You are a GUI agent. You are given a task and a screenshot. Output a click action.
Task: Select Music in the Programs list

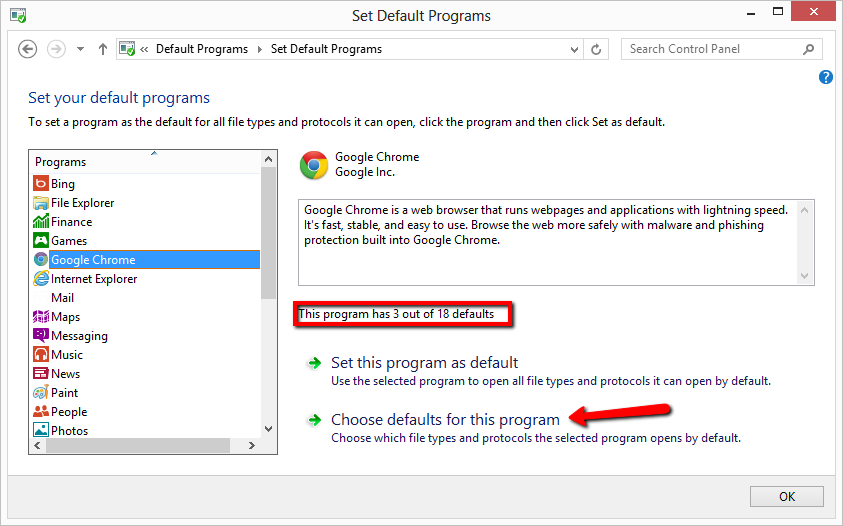pyautogui.click(x=67, y=354)
